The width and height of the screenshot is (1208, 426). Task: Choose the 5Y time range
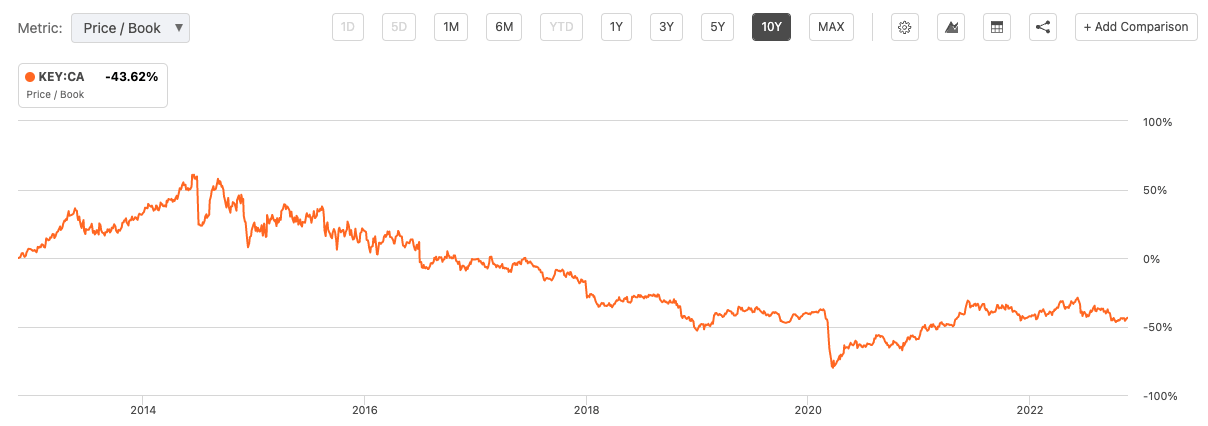click(717, 27)
